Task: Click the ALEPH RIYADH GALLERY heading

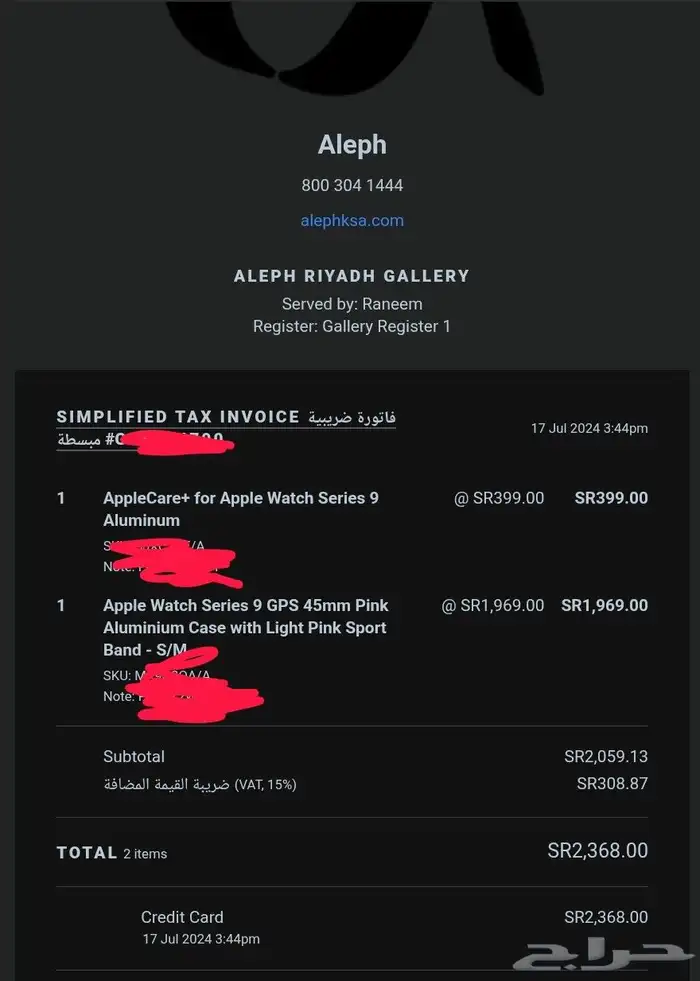Action: click(x=351, y=276)
